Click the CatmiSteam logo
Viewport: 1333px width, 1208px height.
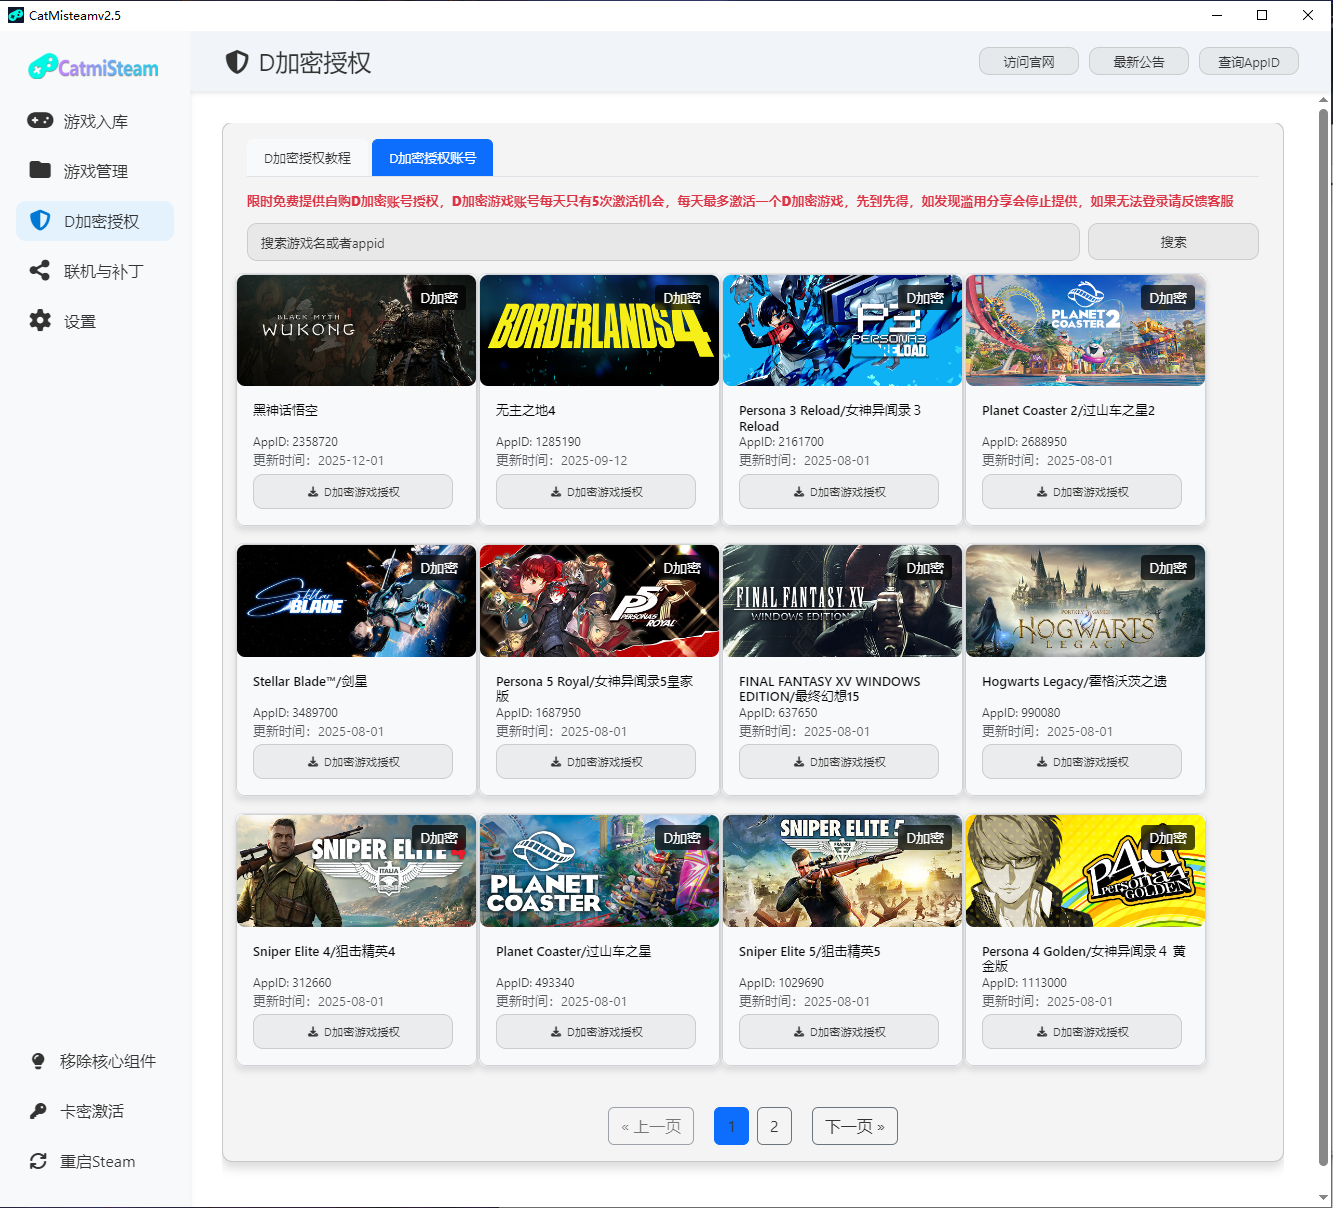[94, 67]
